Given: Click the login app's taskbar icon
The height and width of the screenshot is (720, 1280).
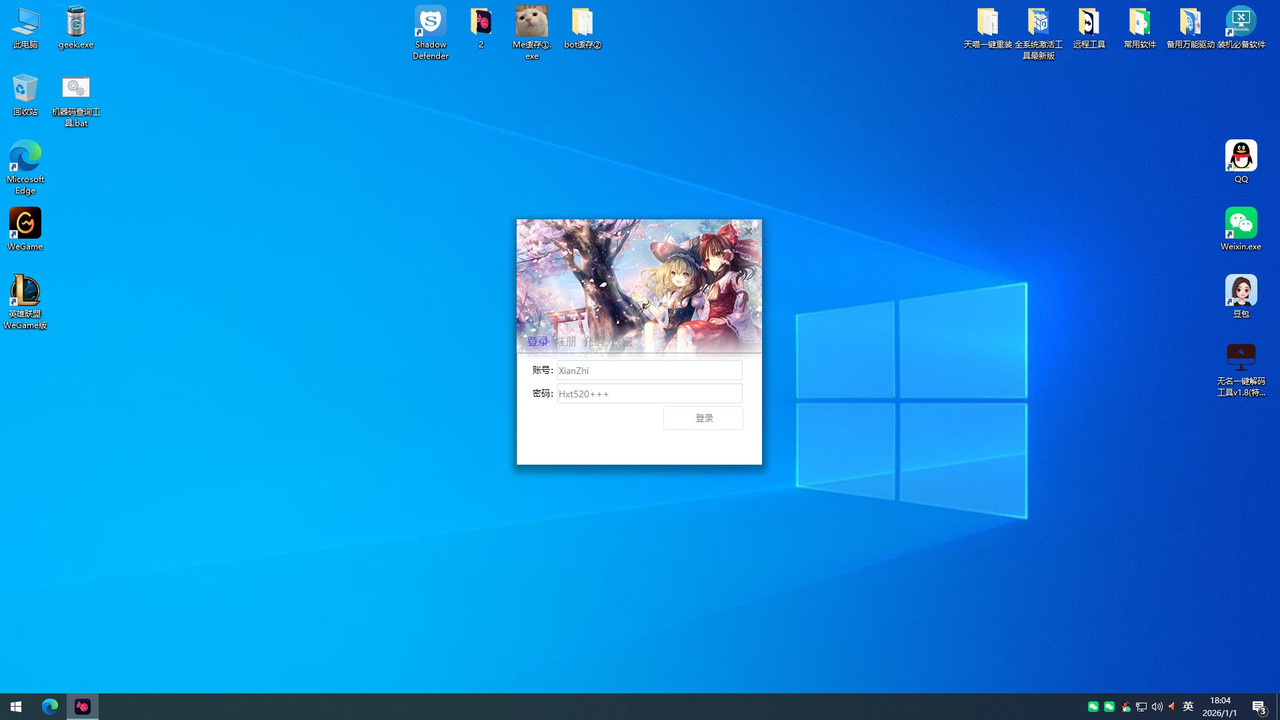Looking at the screenshot, I should 83,707.
